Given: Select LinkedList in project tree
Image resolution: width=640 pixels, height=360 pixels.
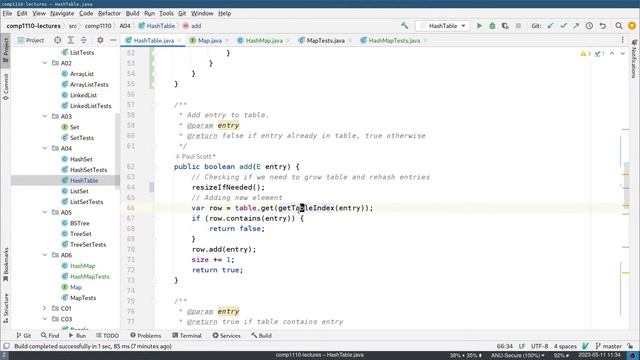Looking at the screenshot, I should 83,95.
